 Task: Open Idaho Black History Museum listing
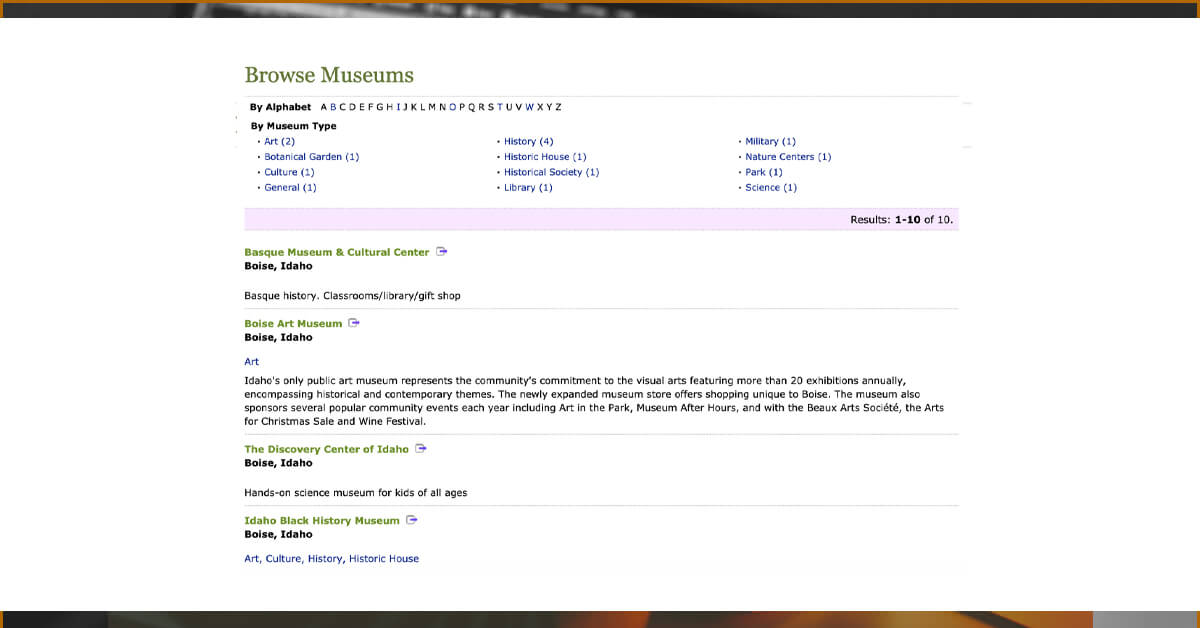322,520
